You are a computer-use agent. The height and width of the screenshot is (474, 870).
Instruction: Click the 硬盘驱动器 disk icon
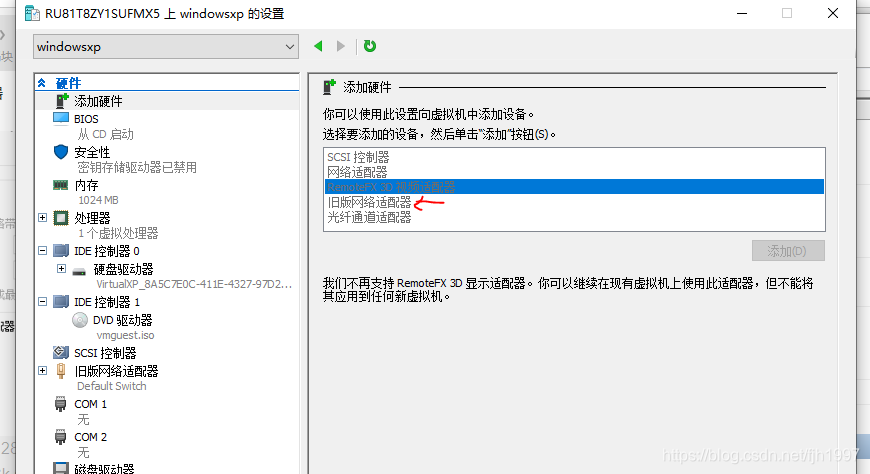coord(79,271)
